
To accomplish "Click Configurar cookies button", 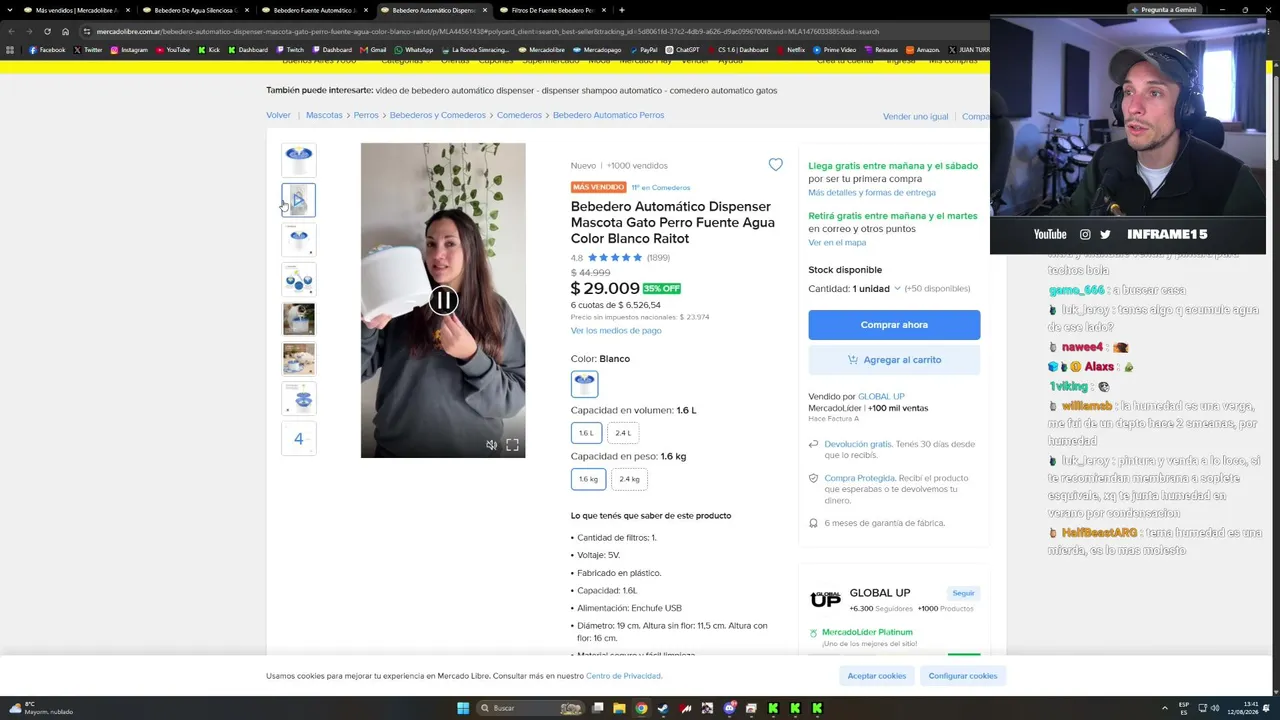I will (x=963, y=676).
